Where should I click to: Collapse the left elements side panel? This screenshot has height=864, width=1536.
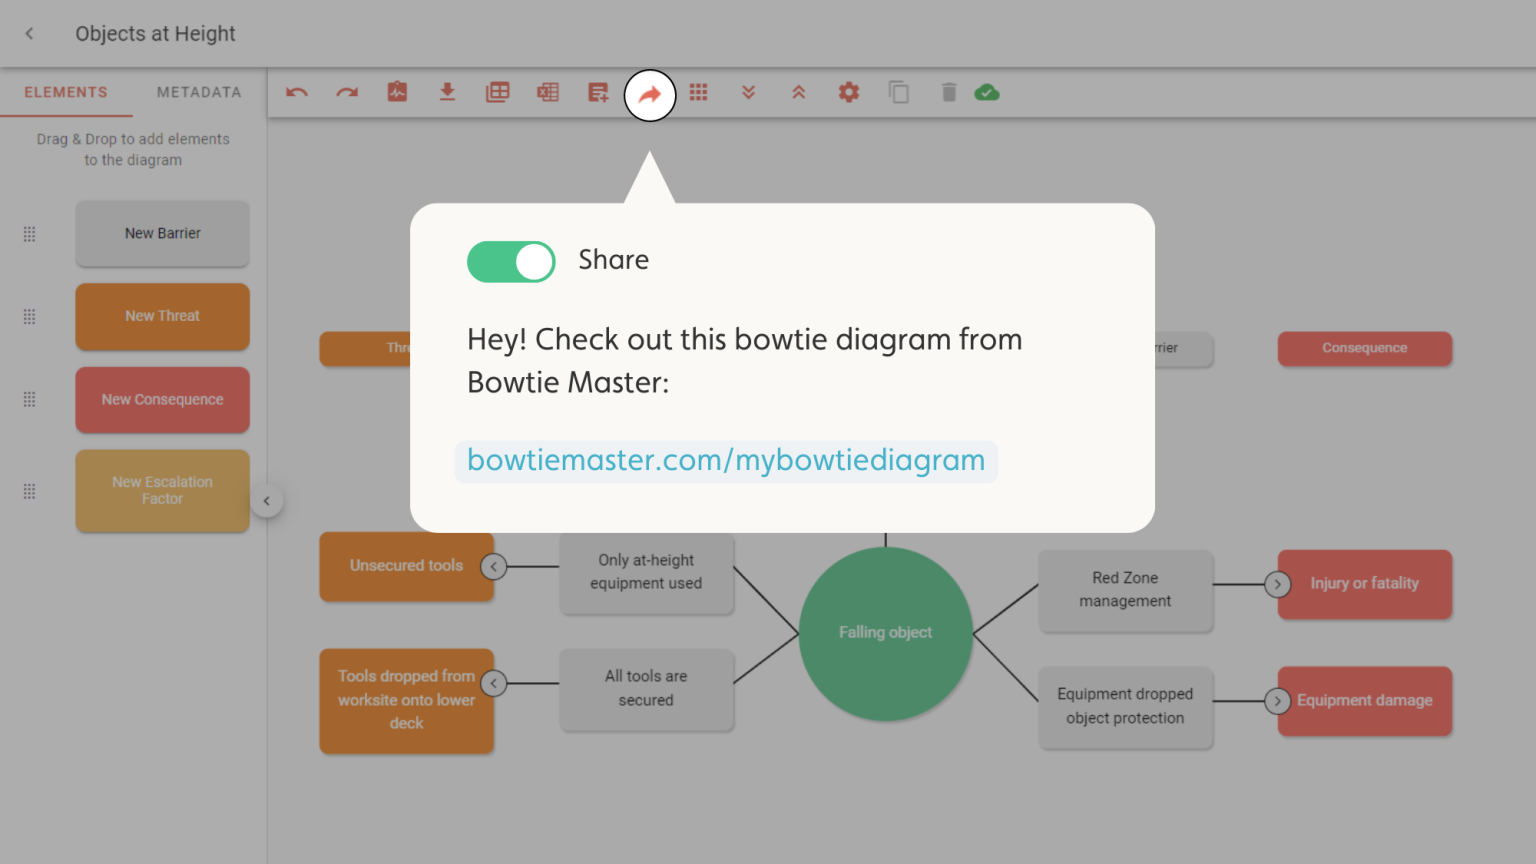point(267,501)
